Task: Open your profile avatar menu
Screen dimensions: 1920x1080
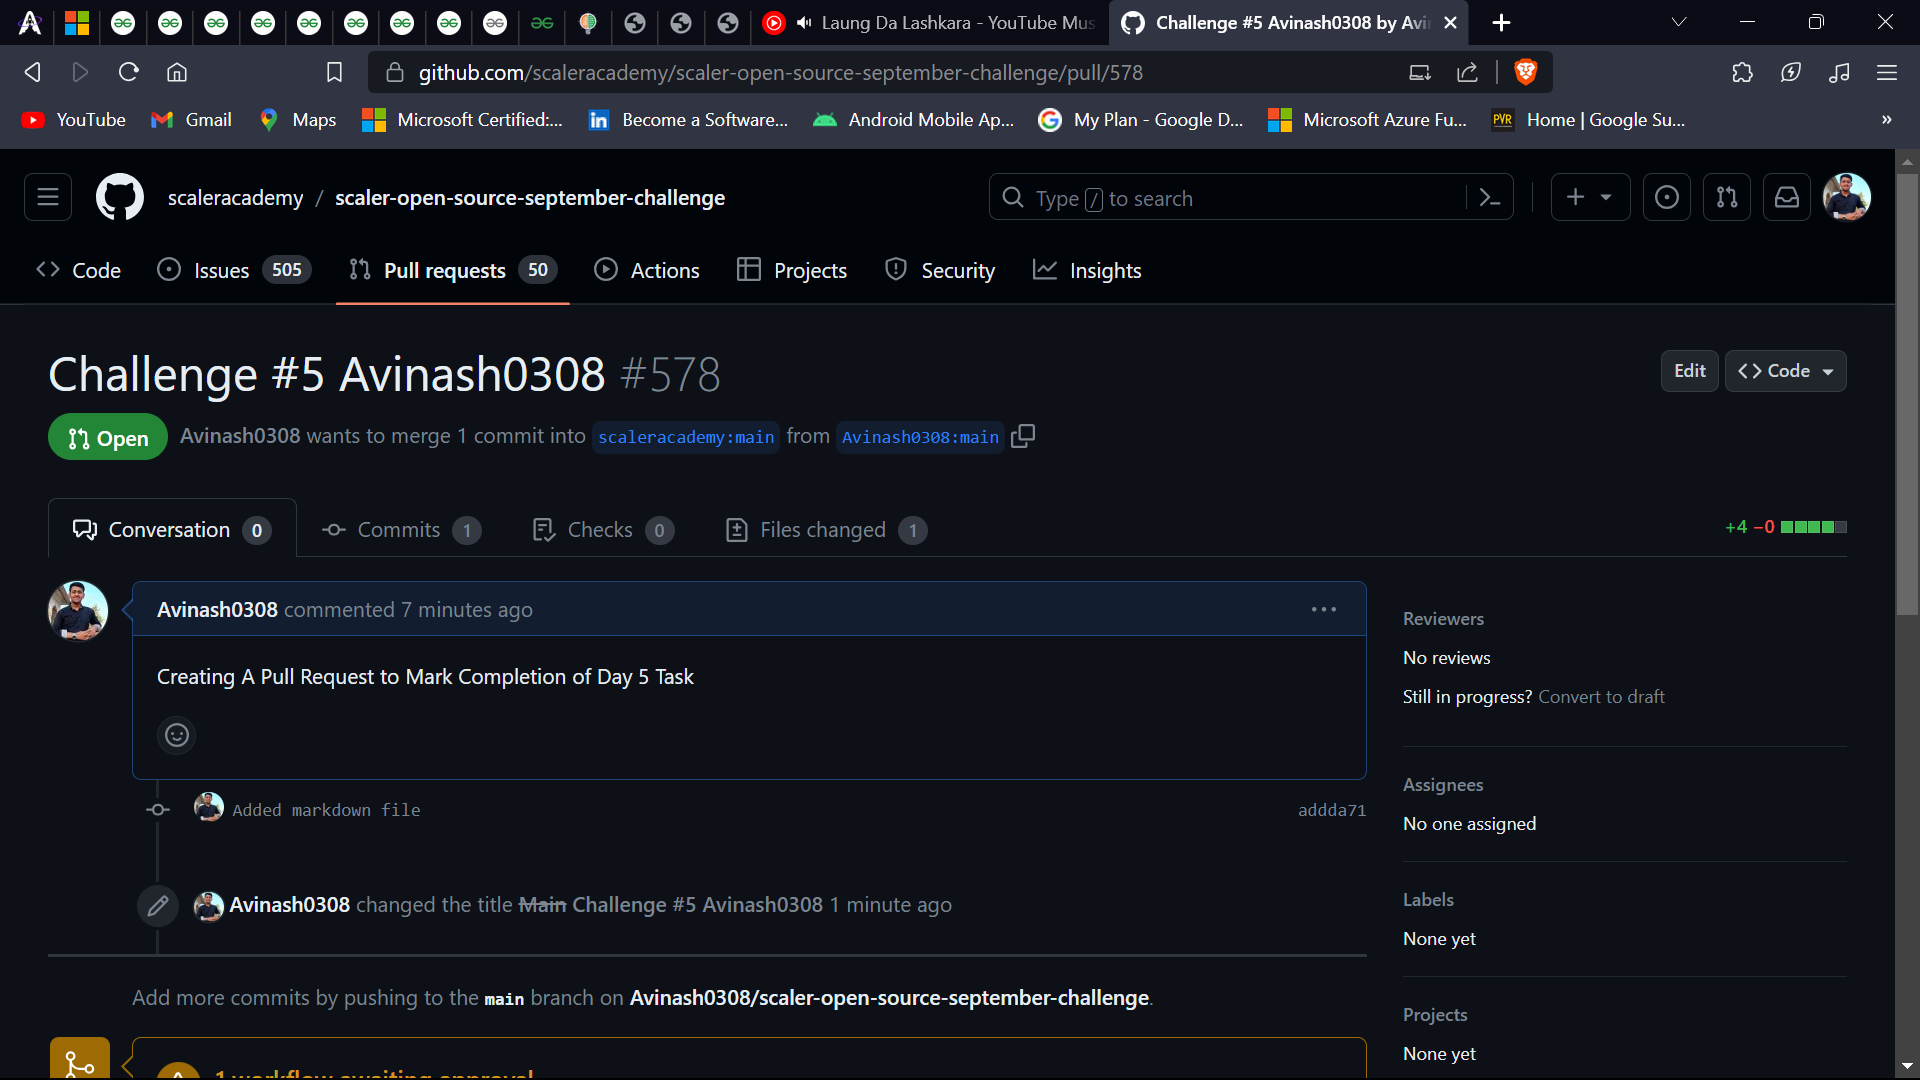Action: (x=1848, y=197)
